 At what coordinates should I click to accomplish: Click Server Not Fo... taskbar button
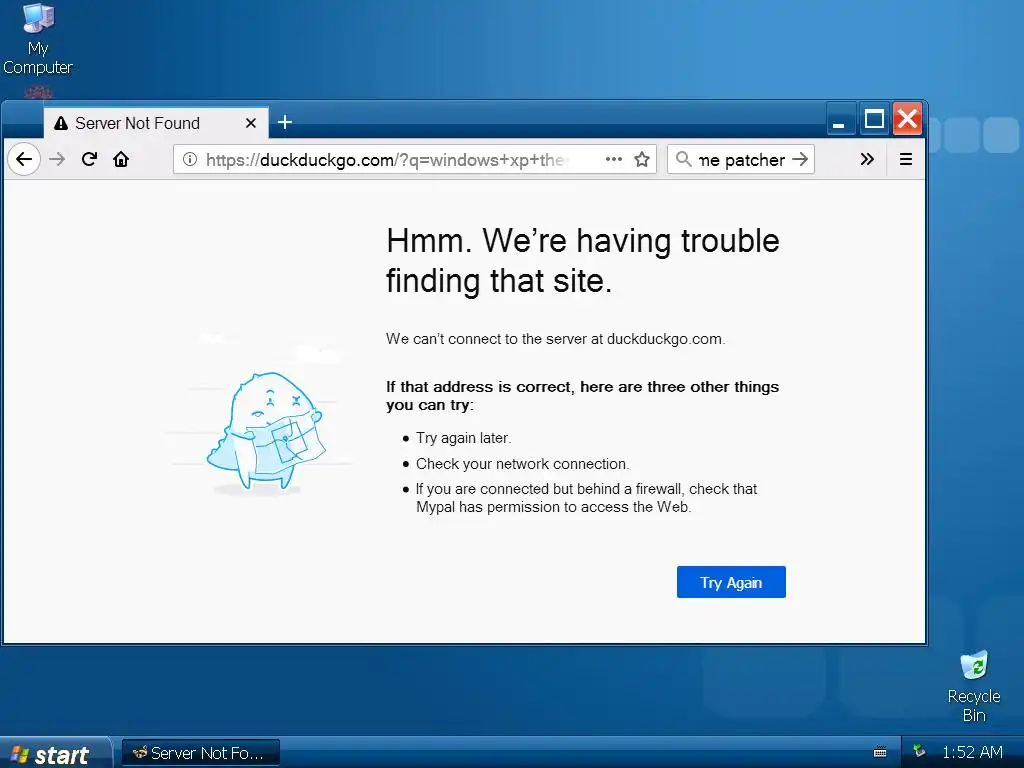(x=201, y=753)
